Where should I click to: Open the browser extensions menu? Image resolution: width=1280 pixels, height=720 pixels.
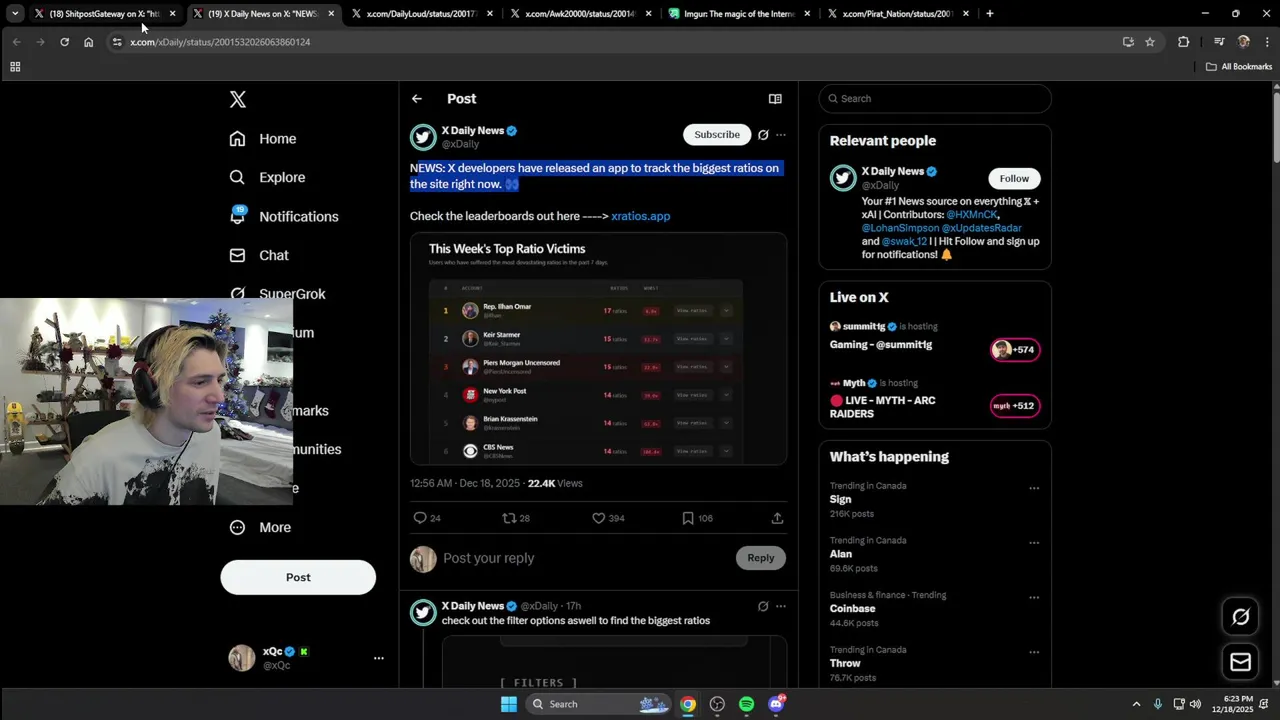point(1184,42)
